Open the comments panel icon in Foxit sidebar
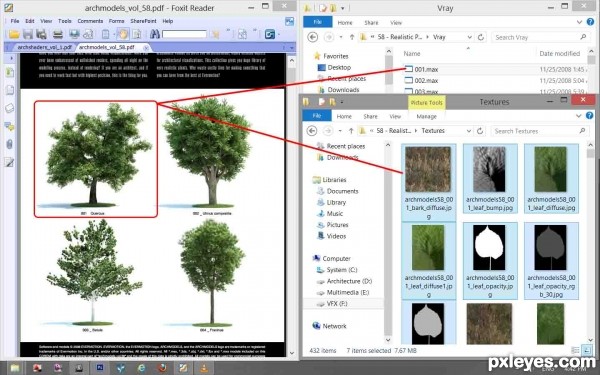 10,126
